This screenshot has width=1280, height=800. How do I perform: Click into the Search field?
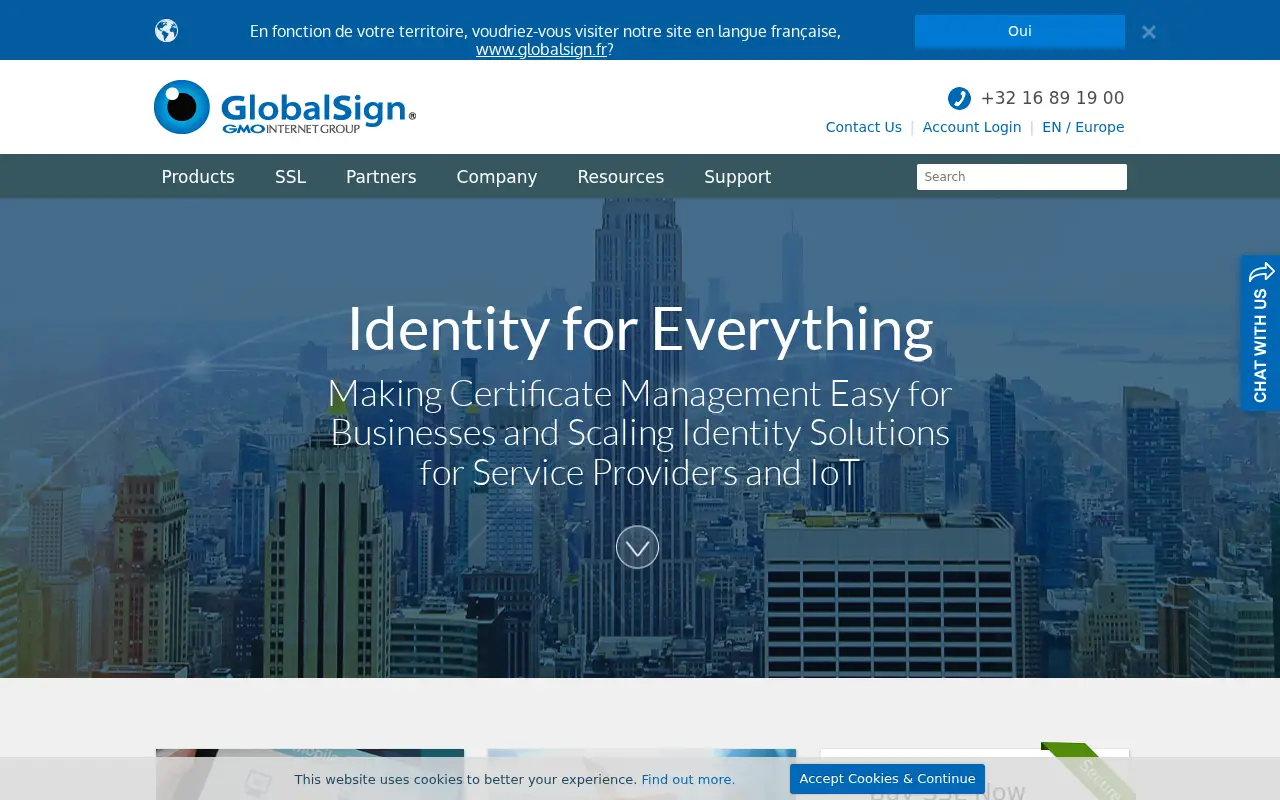pyautogui.click(x=1021, y=177)
